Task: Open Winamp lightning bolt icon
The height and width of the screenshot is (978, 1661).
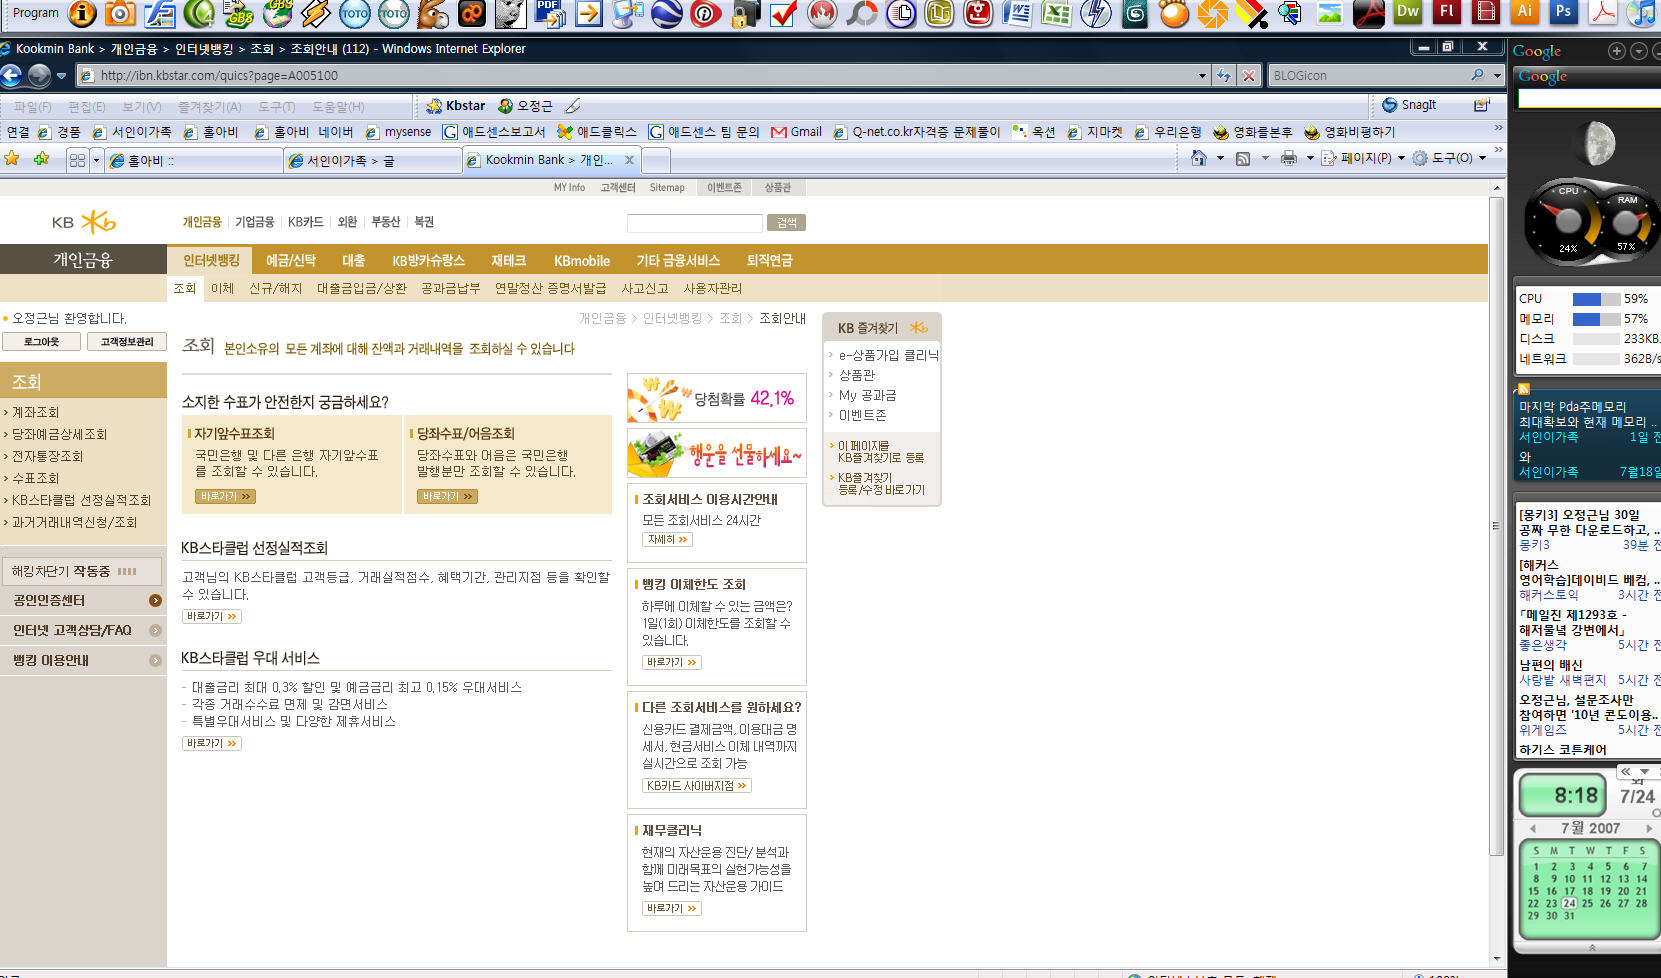Action: click(x=316, y=13)
